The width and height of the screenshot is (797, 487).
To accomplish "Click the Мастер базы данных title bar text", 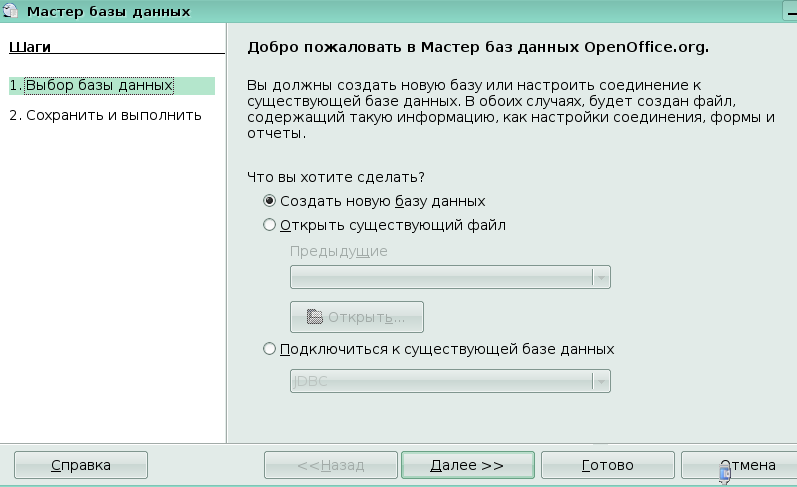I will point(108,11).
